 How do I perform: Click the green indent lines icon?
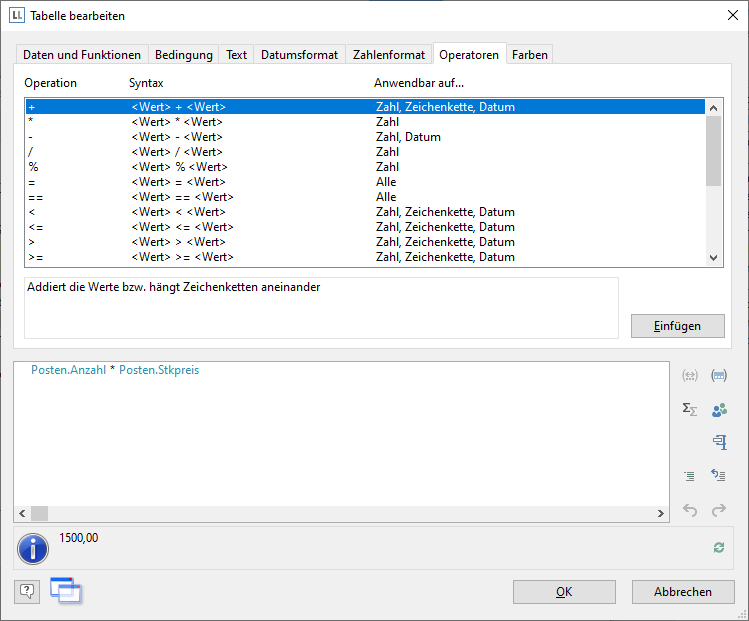click(x=689, y=476)
